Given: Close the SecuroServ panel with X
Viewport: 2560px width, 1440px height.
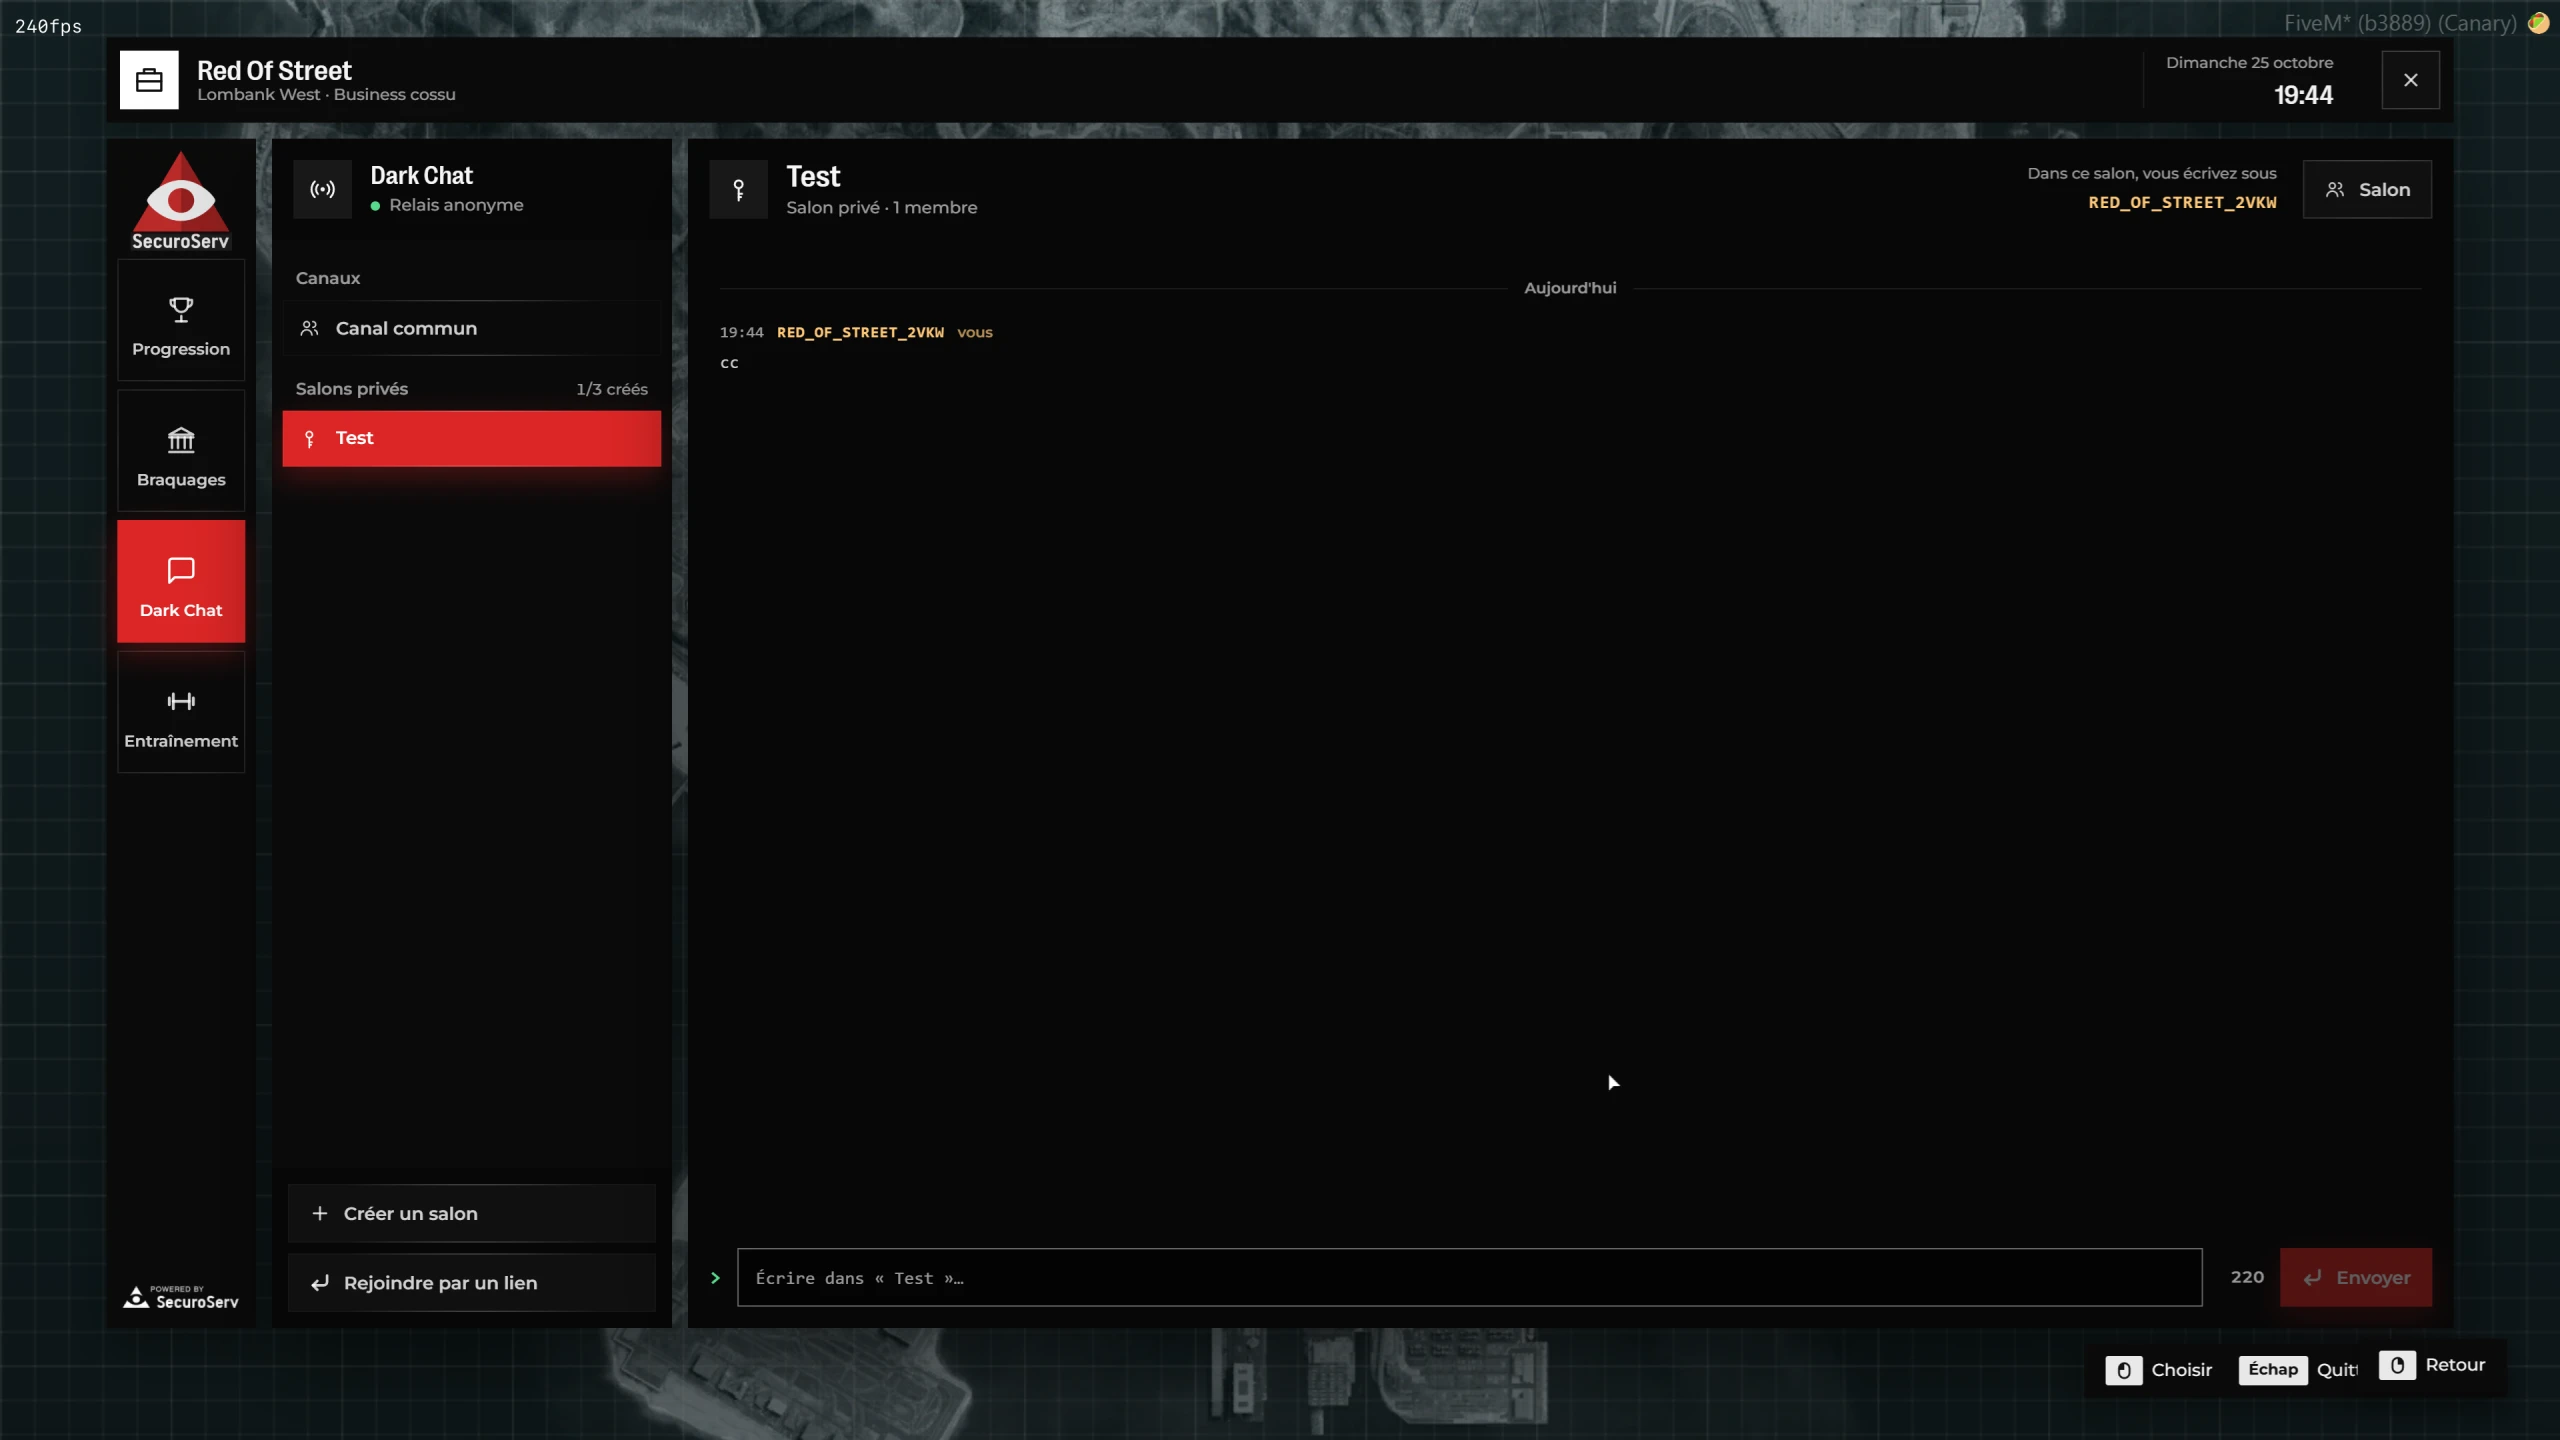Looking at the screenshot, I should click(2410, 80).
